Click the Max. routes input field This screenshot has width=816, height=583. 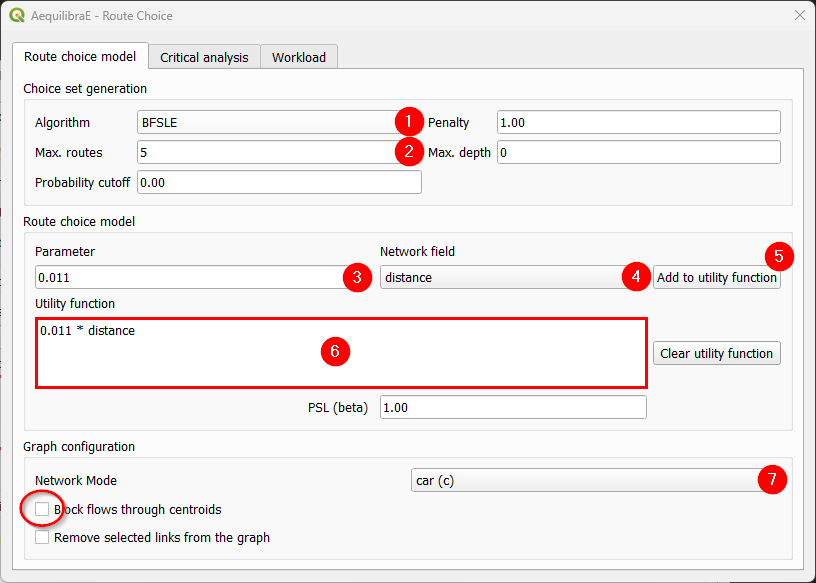tap(265, 152)
